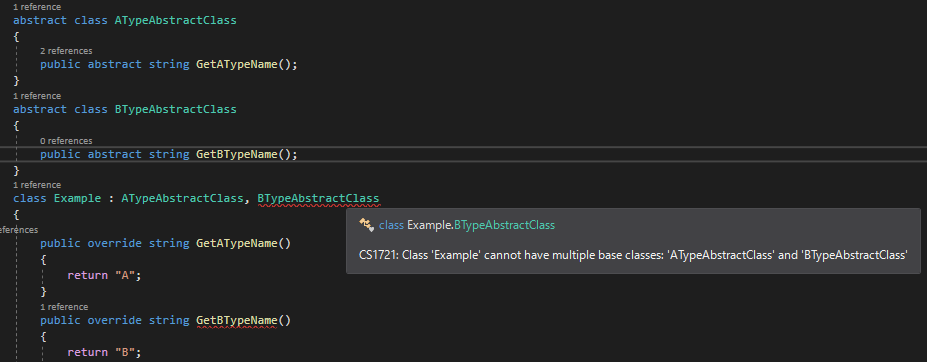Open the '1 reference' CodeLens above BTypeAbstractClass
Viewport: 927px width, 362px height.
click(37, 96)
